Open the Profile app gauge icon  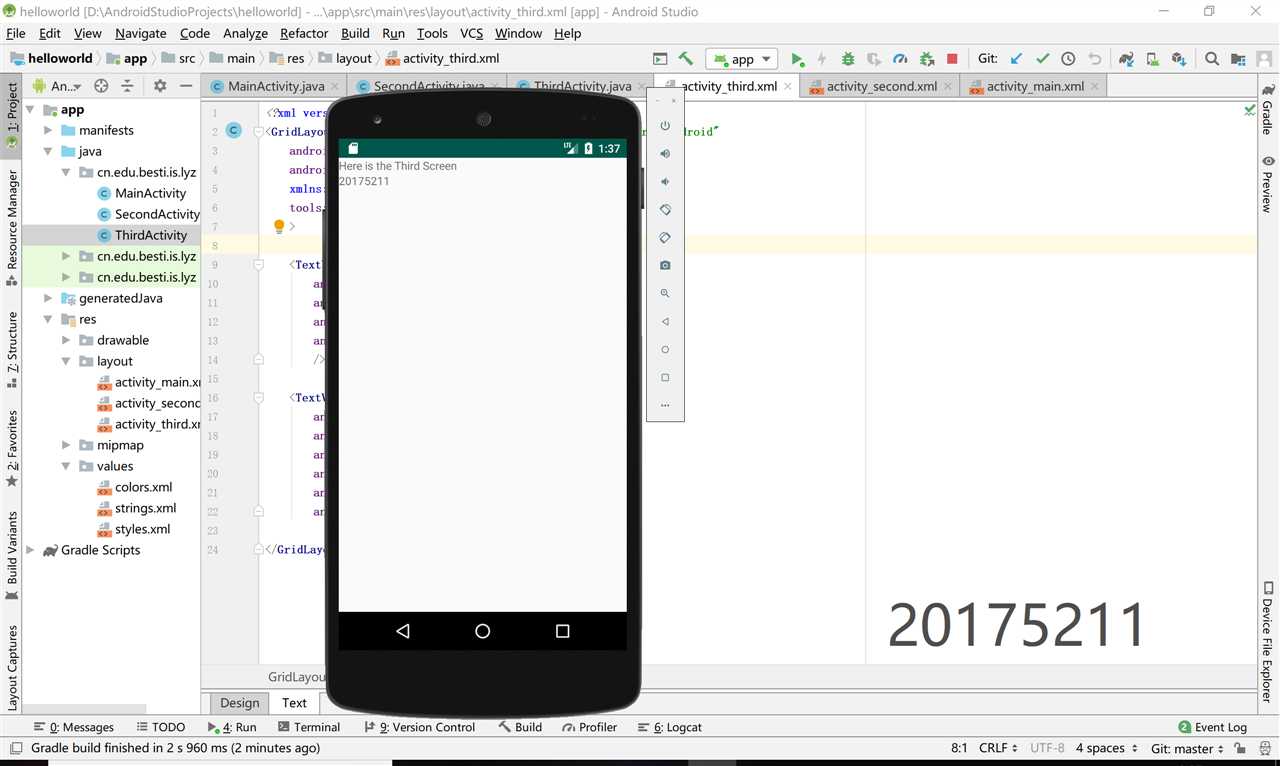[x=900, y=59]
